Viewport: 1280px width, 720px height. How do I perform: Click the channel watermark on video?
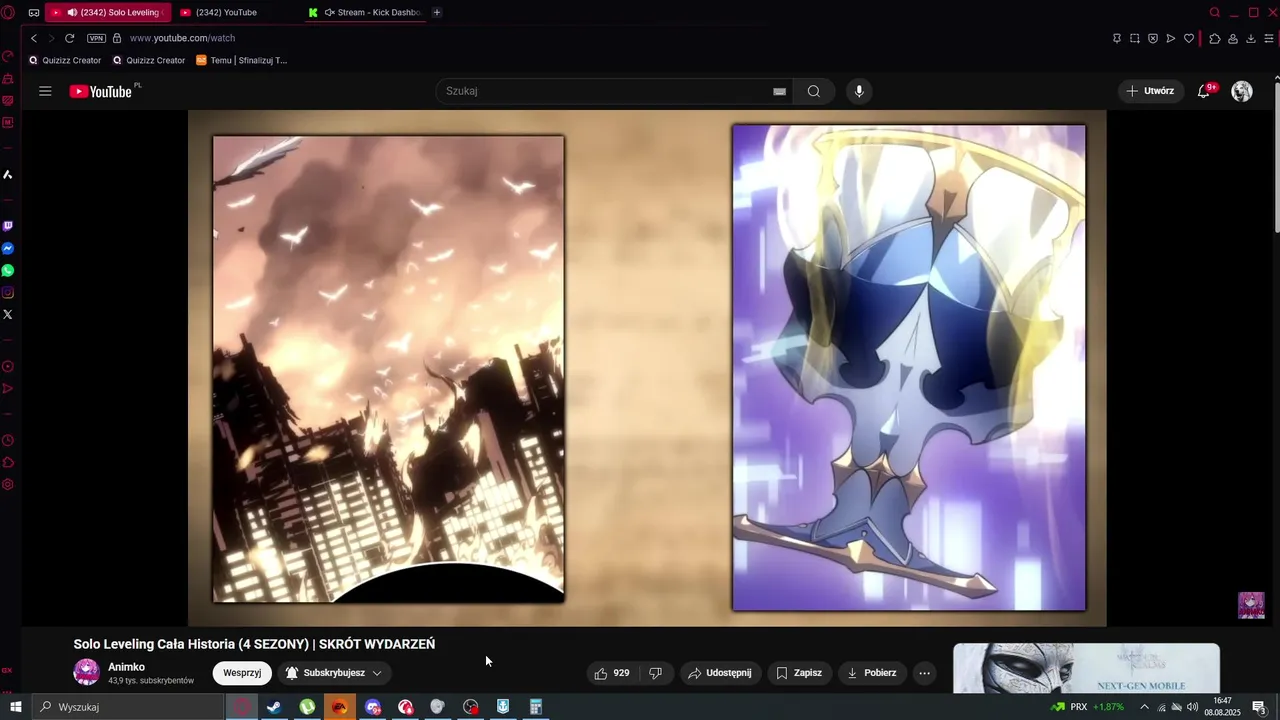click(x=1251, y=605)
